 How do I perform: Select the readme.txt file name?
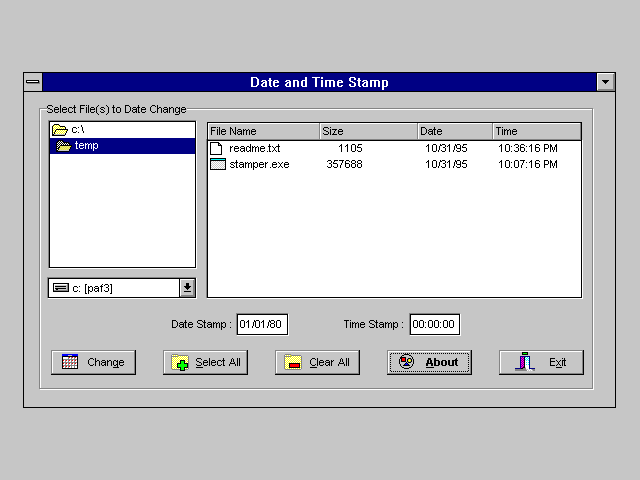254,148
